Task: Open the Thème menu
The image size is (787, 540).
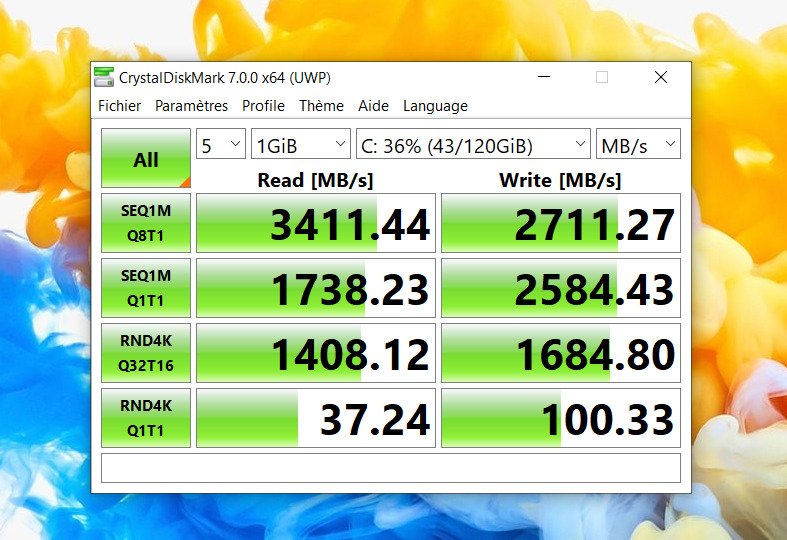Action: [321, 106]
